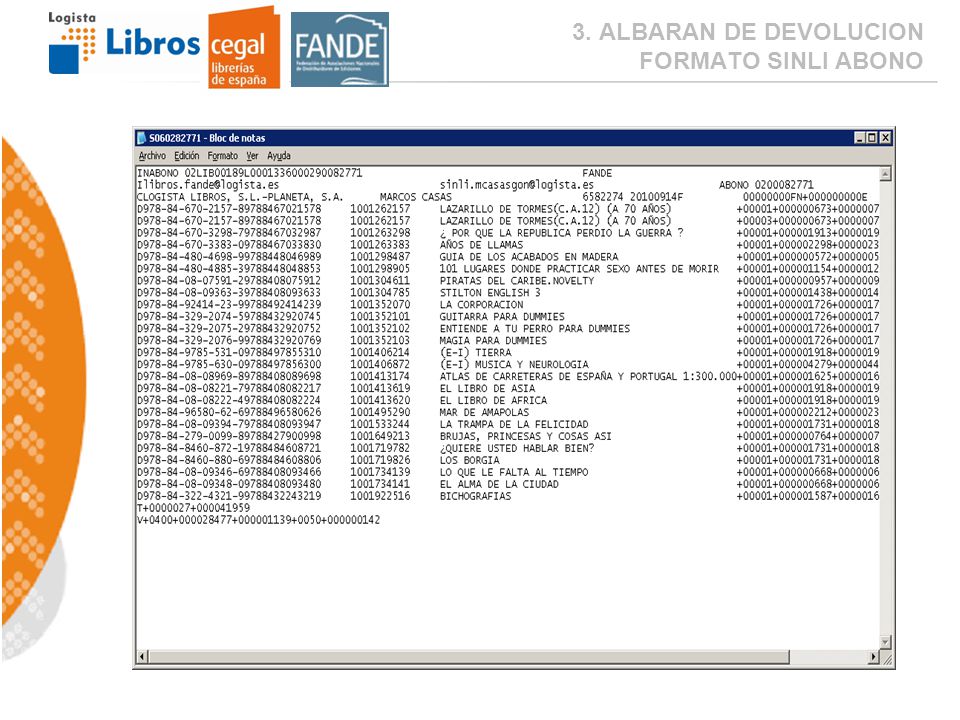
Task: Click the title GUITARRA PARA DUMMIES
Action: [x=502, y=317]
